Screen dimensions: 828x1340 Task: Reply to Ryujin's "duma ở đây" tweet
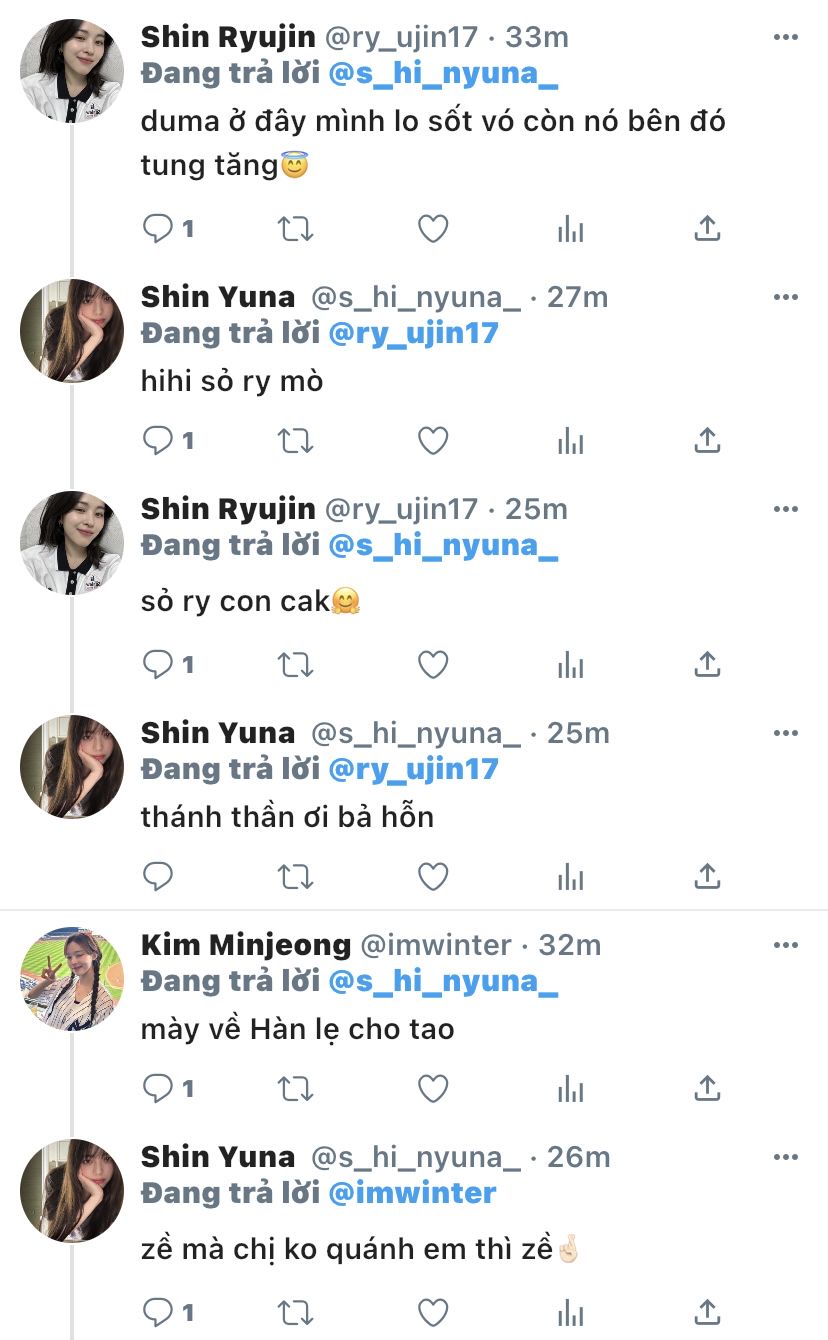pos(159,229)
